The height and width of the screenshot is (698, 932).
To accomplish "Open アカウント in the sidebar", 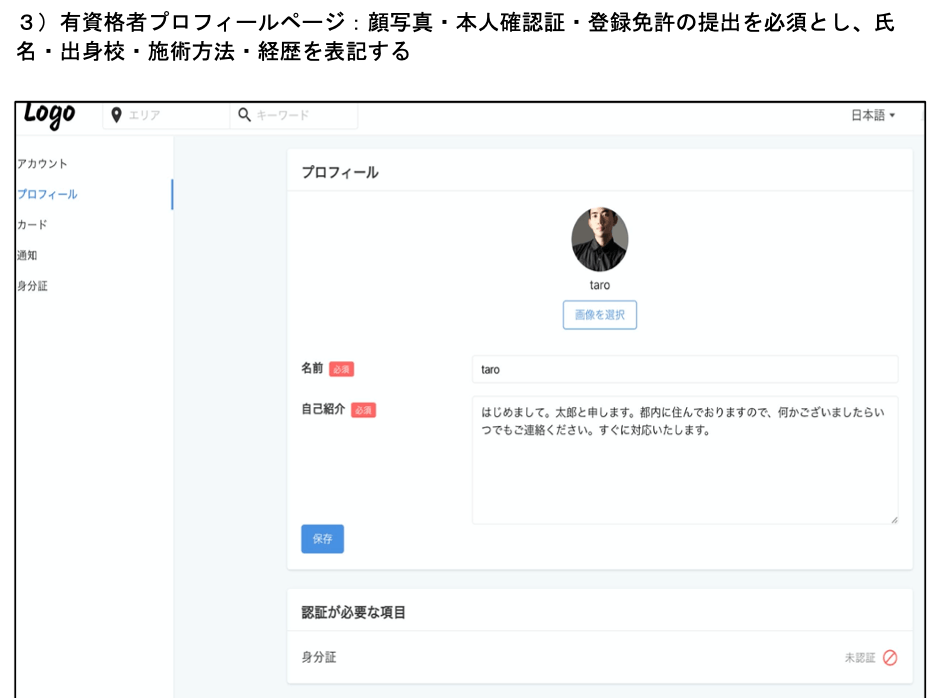I will tap(43, 164).
